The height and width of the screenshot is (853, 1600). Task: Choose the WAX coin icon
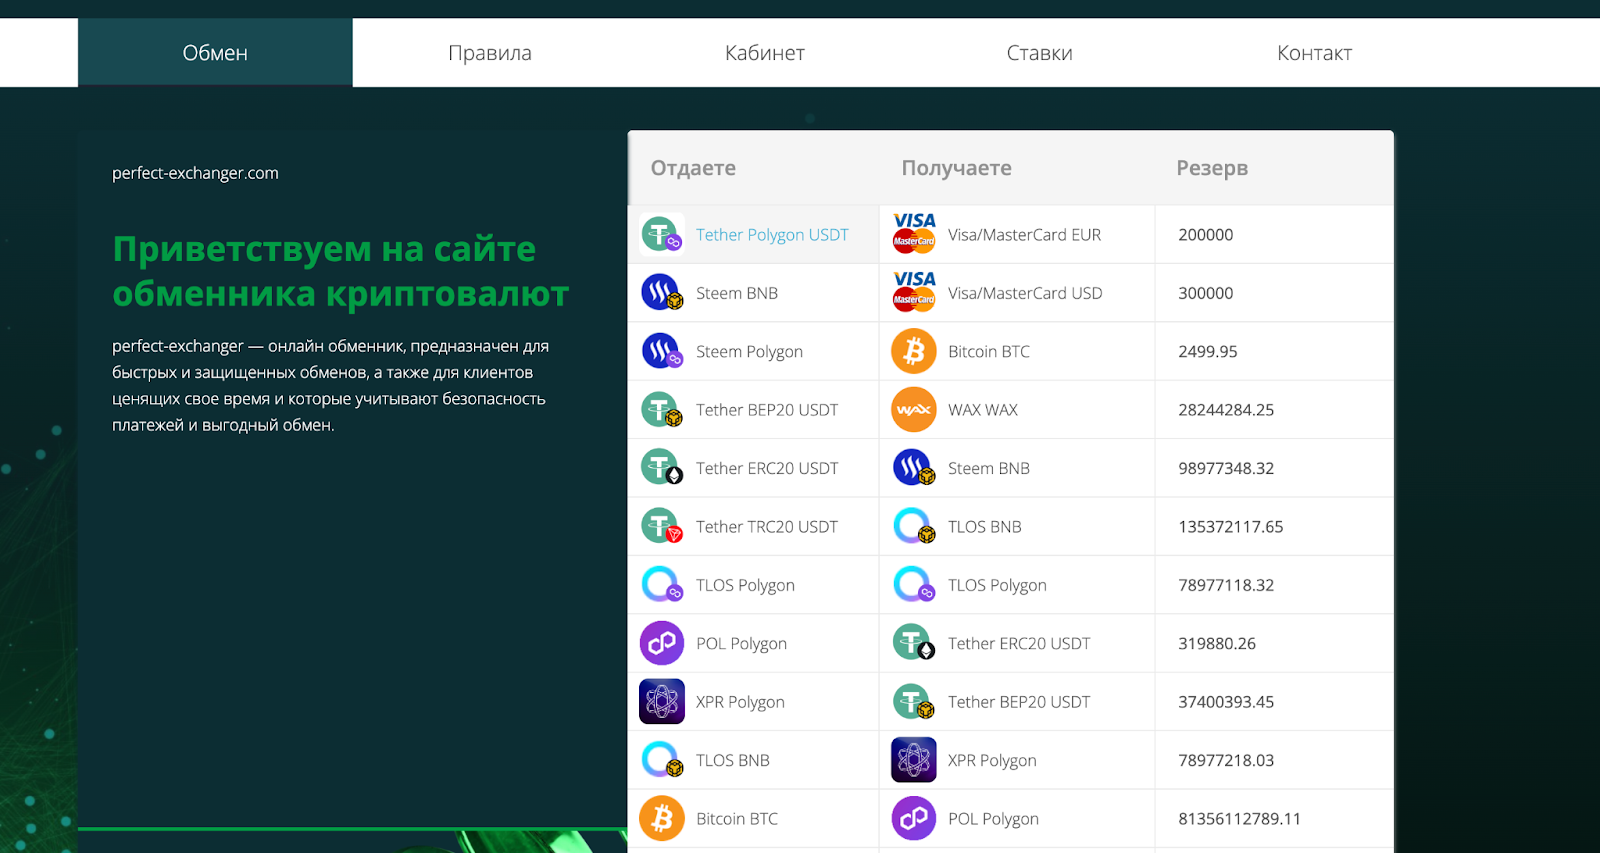[913, 410]
